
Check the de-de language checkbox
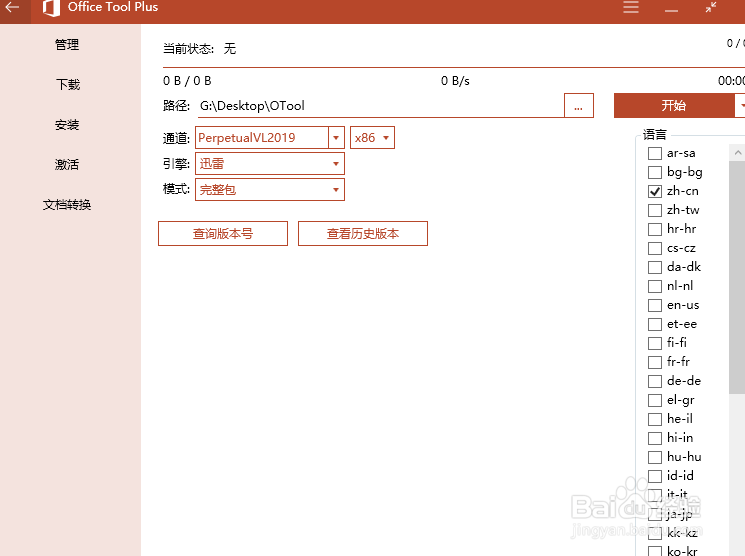coord(655,381)
